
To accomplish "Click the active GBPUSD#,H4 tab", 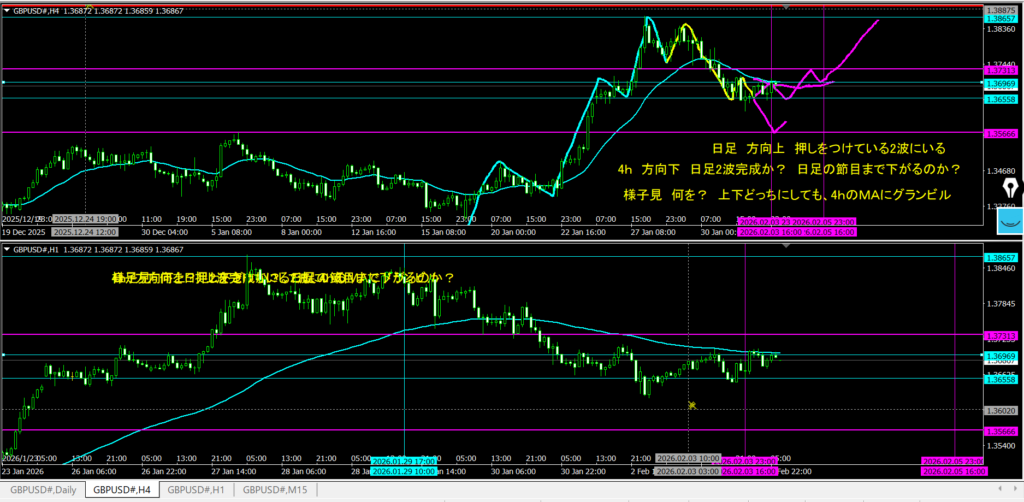I will pos(119,490).
